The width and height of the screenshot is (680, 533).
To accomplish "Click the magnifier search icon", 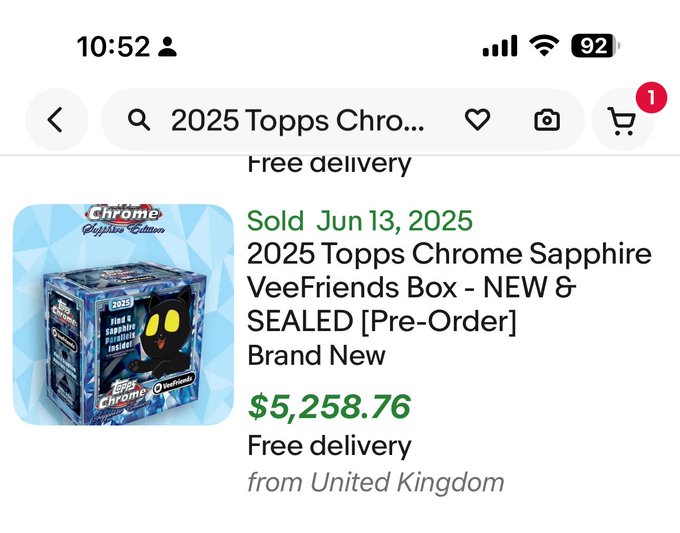I will (140, 120).
